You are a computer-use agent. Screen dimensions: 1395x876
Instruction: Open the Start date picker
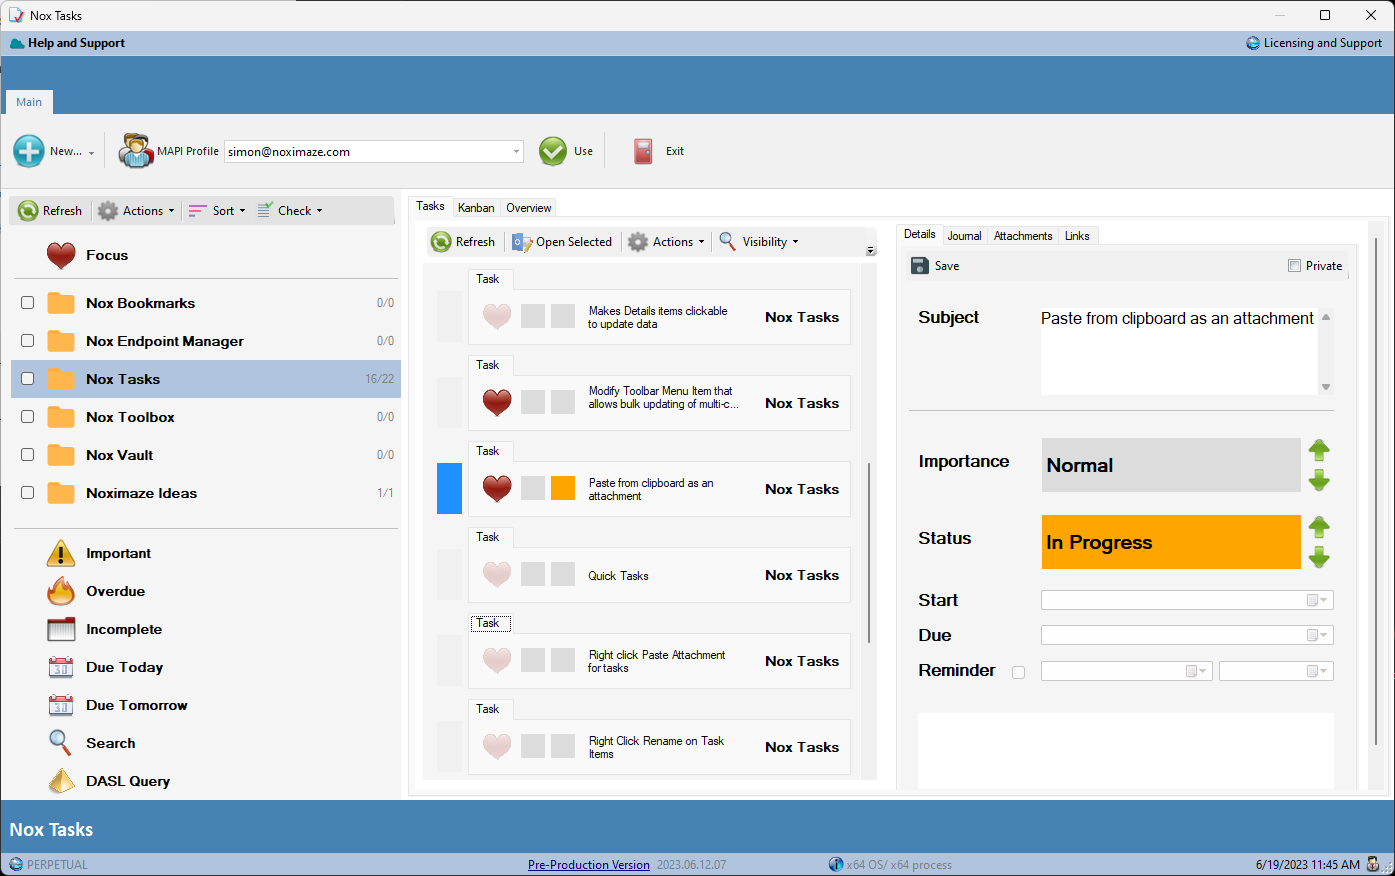[x=1318, y=600]
